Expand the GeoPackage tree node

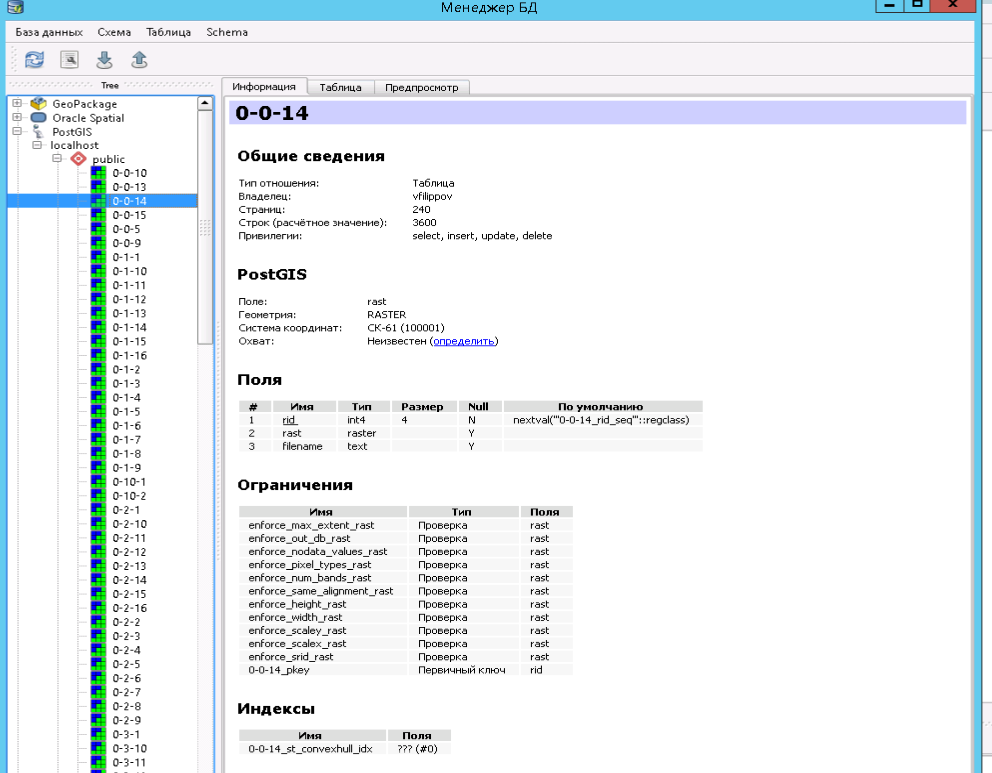point(17,104)
